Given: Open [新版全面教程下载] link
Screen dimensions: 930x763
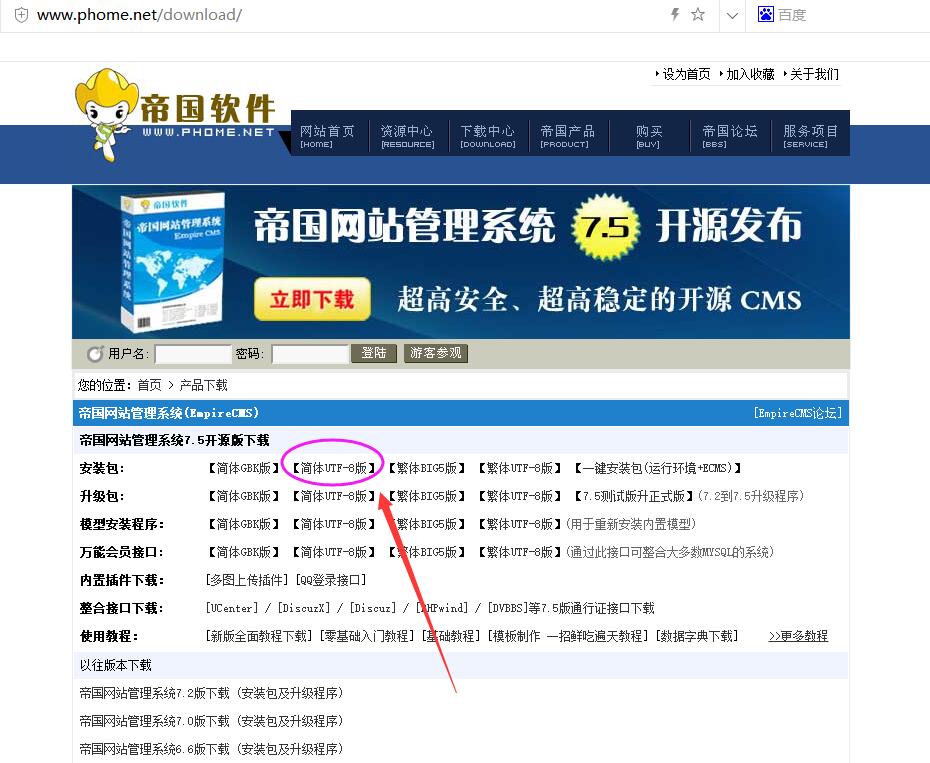Looking at the screenshot, I should (x=259, y=636).
